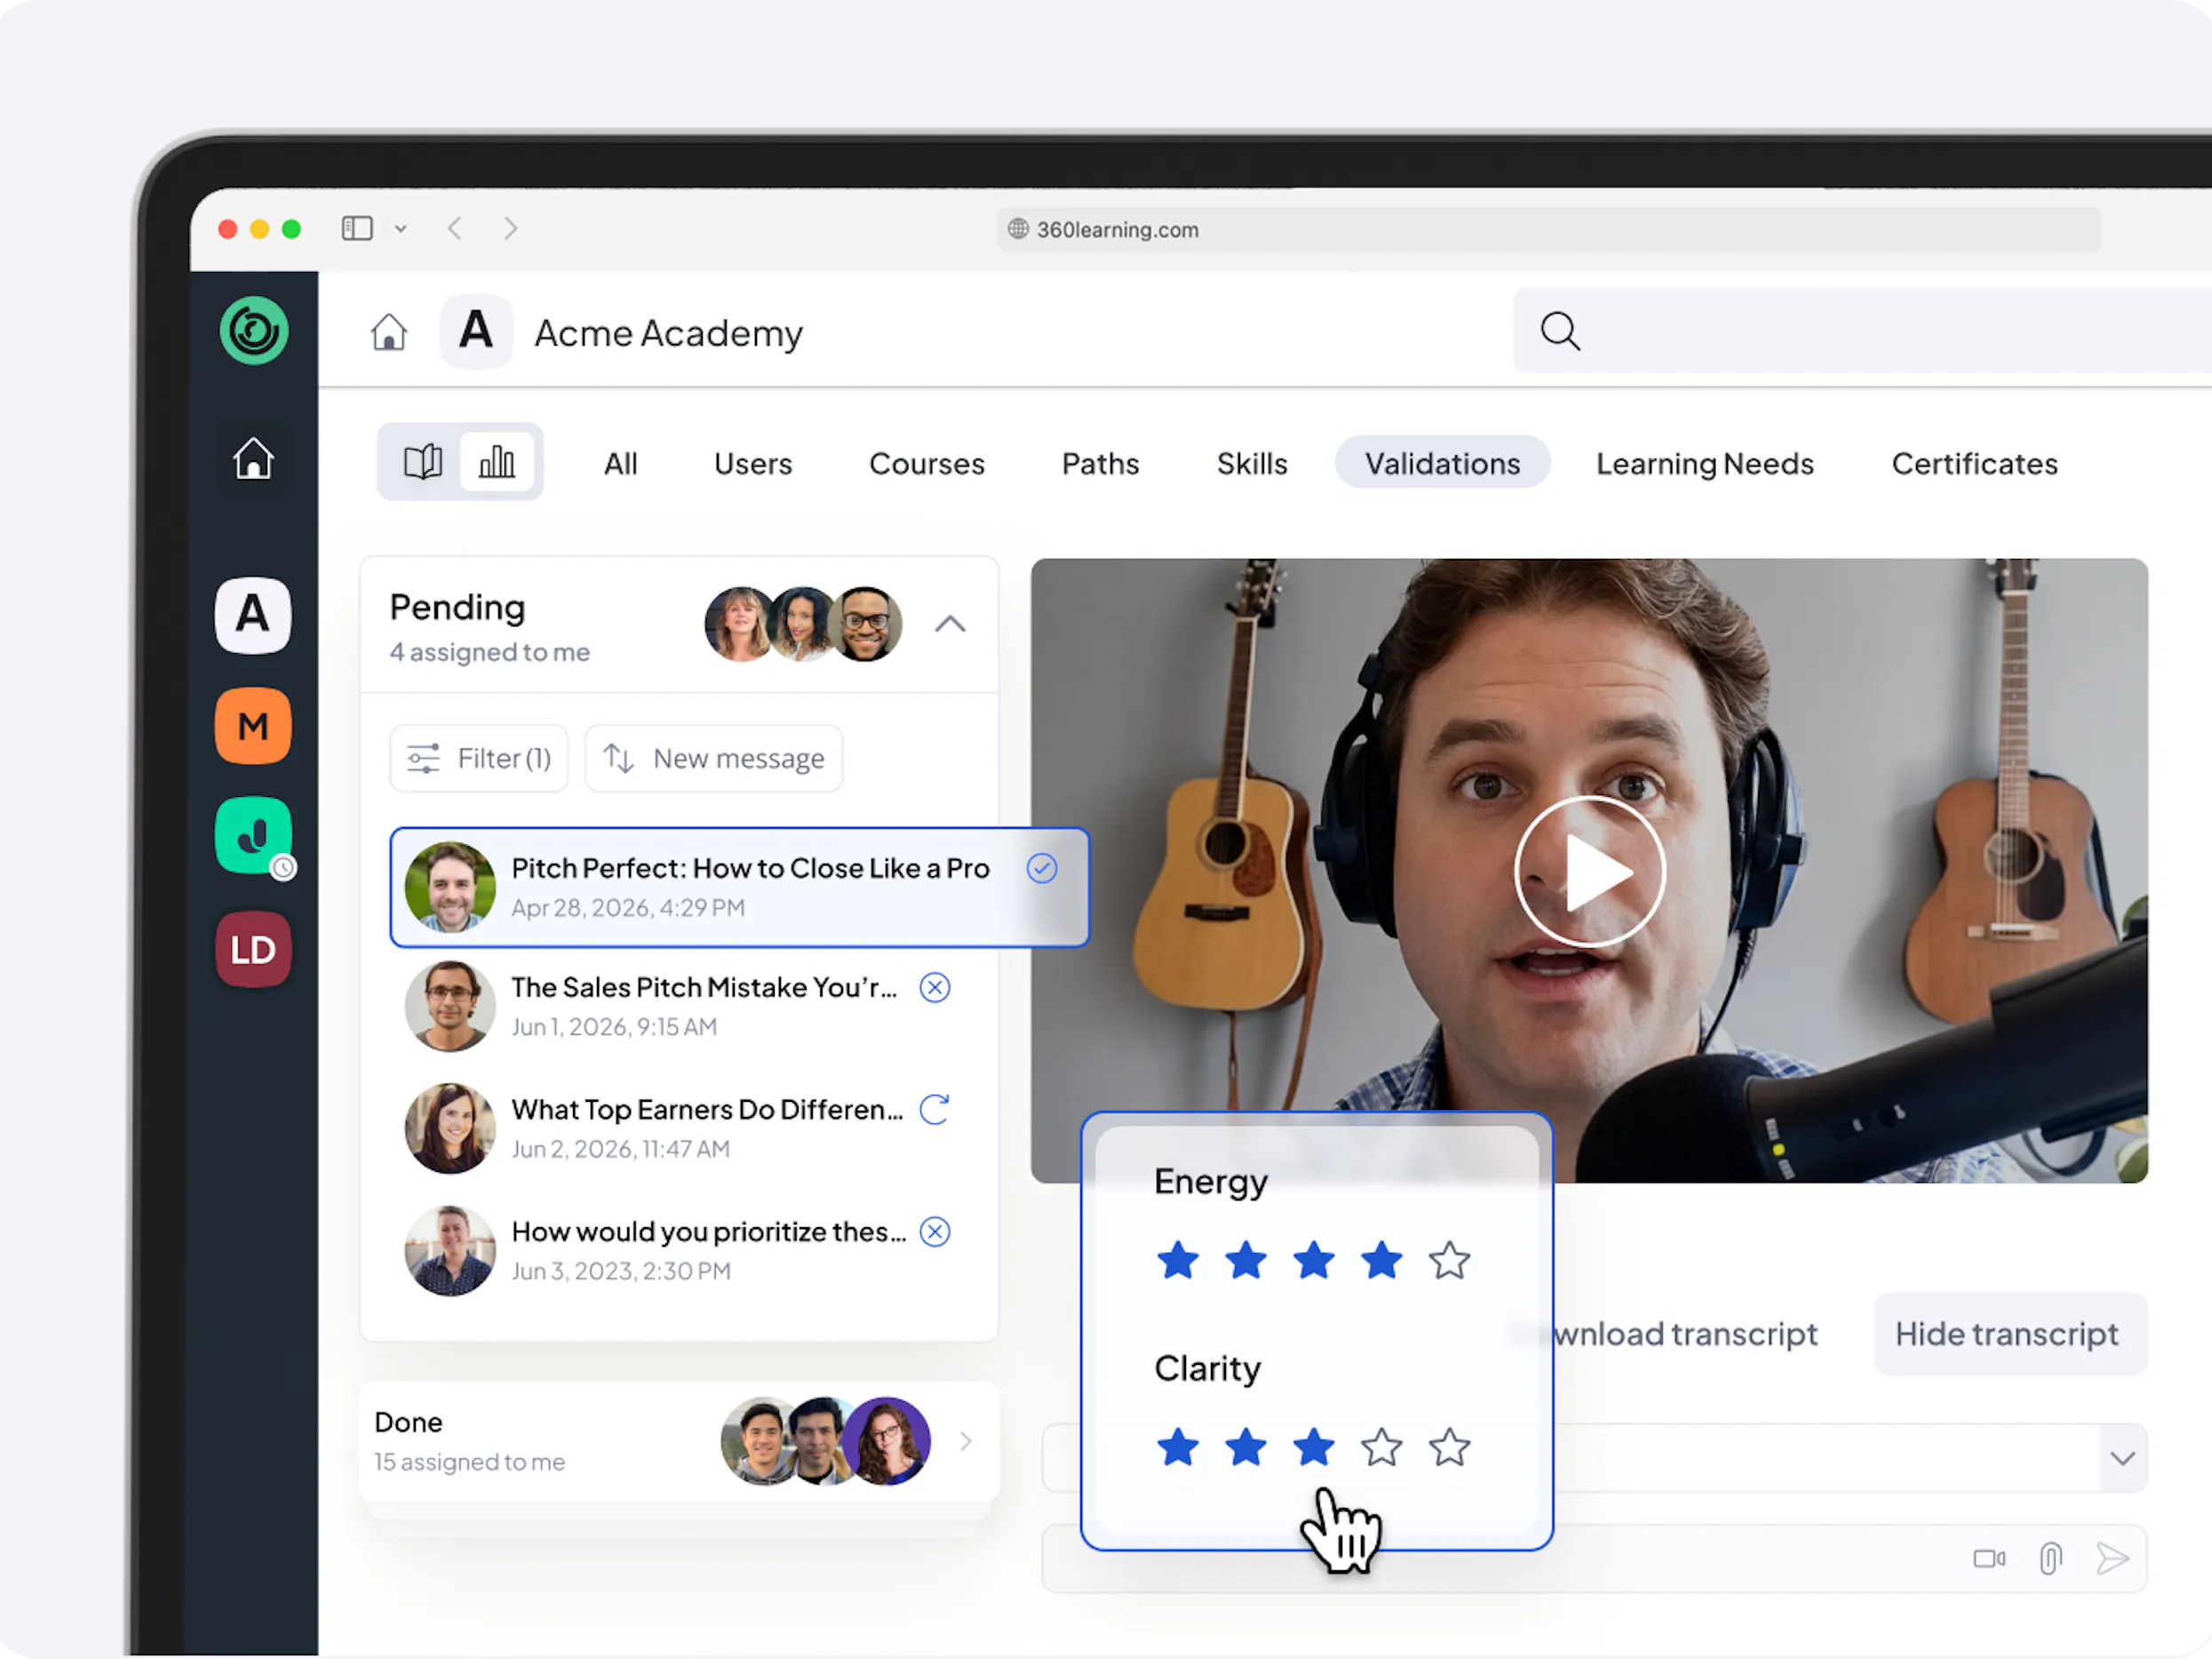
Task: Set Energy rating to two stars
Action: [1246, 1261]
